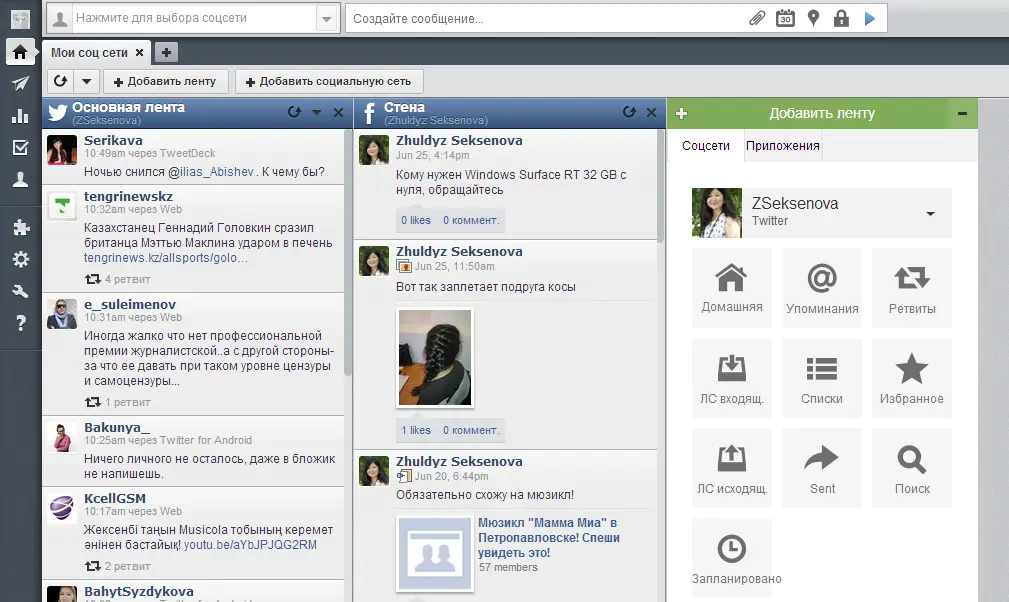Click plus icon in Добавить ленту header
Viewport: 1009px width, 602px height.
681,114
